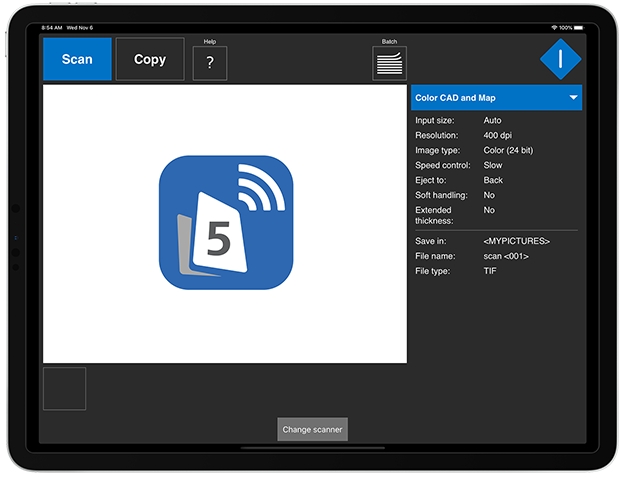620x478 pixels.
Task: Open the Save in <MYPICTURES> location
Action: pyautogui.click(x=516, y=241)
